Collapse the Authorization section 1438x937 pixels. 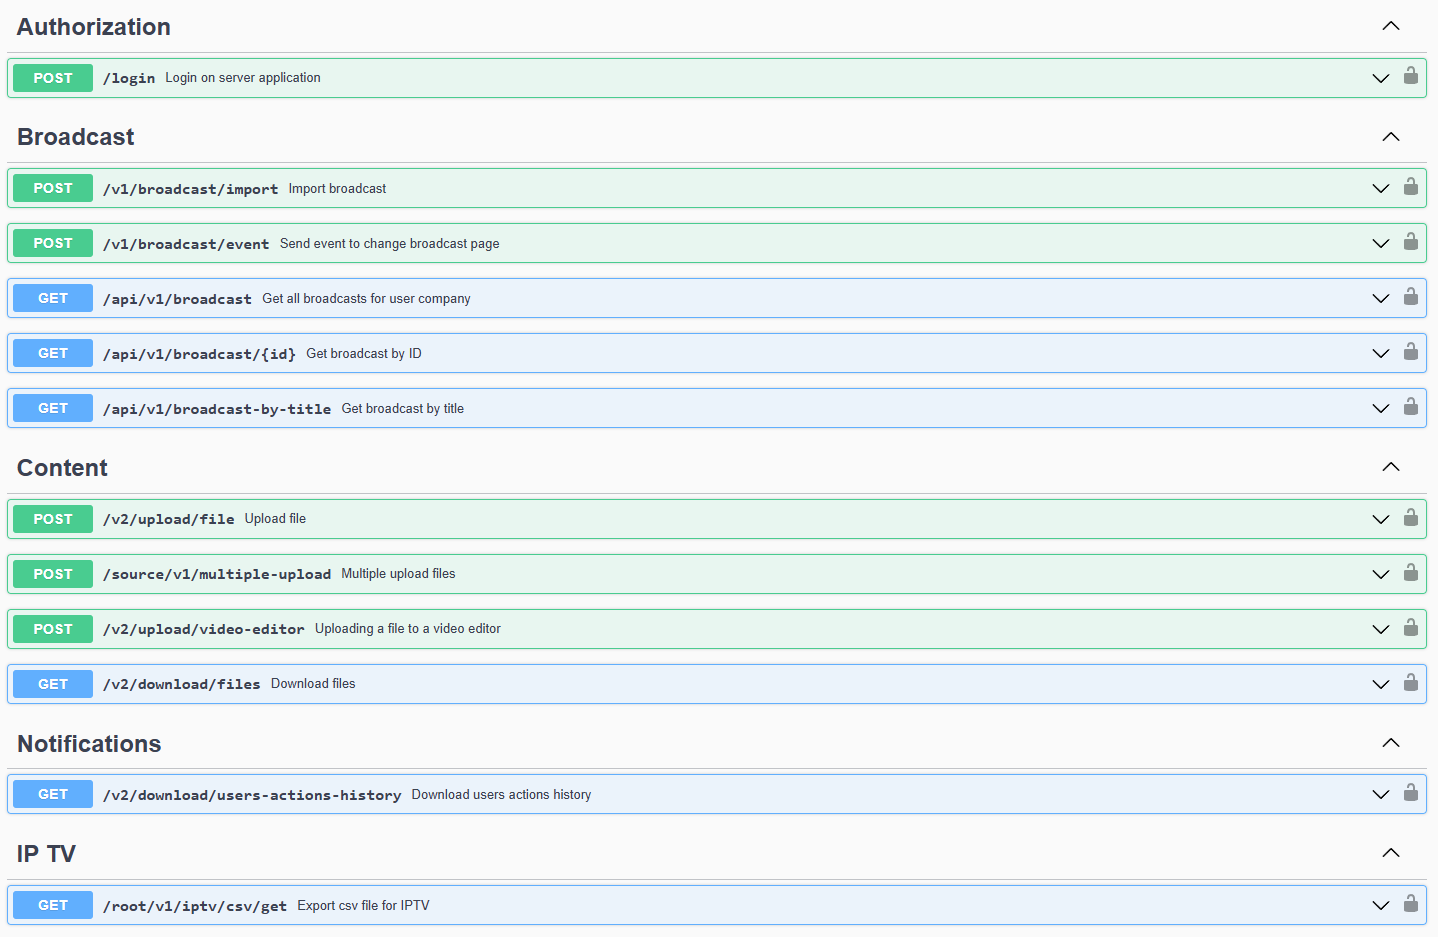[1390, 27]
